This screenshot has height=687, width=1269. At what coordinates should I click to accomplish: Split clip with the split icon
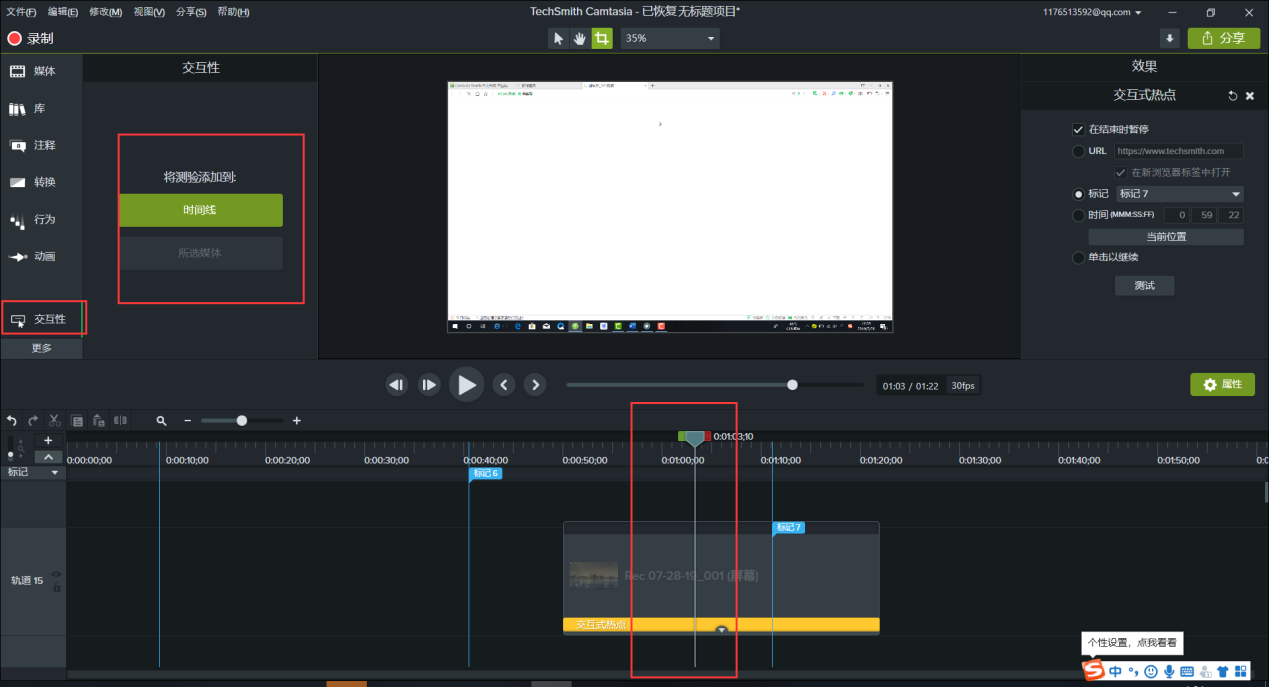coord(120,421)
